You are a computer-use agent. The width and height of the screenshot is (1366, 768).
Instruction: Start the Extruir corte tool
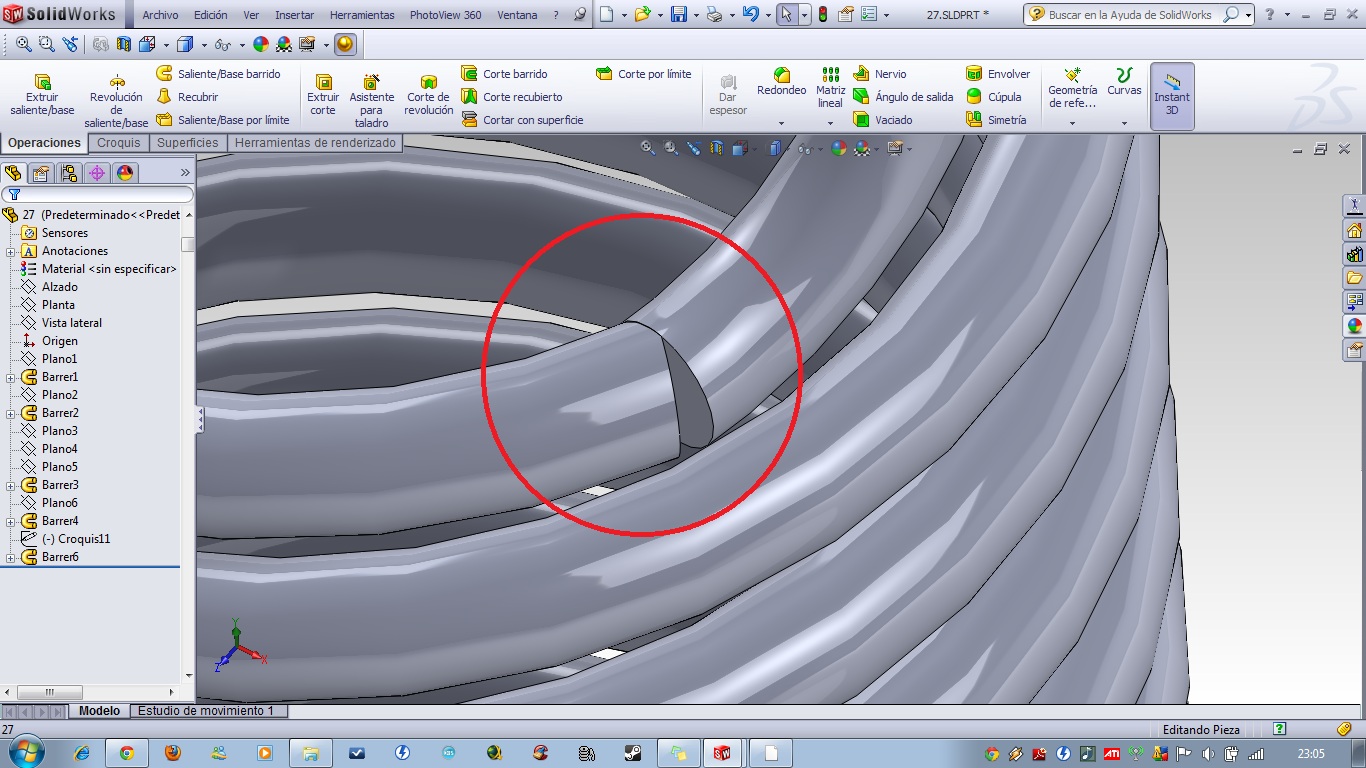click(323, 96)
